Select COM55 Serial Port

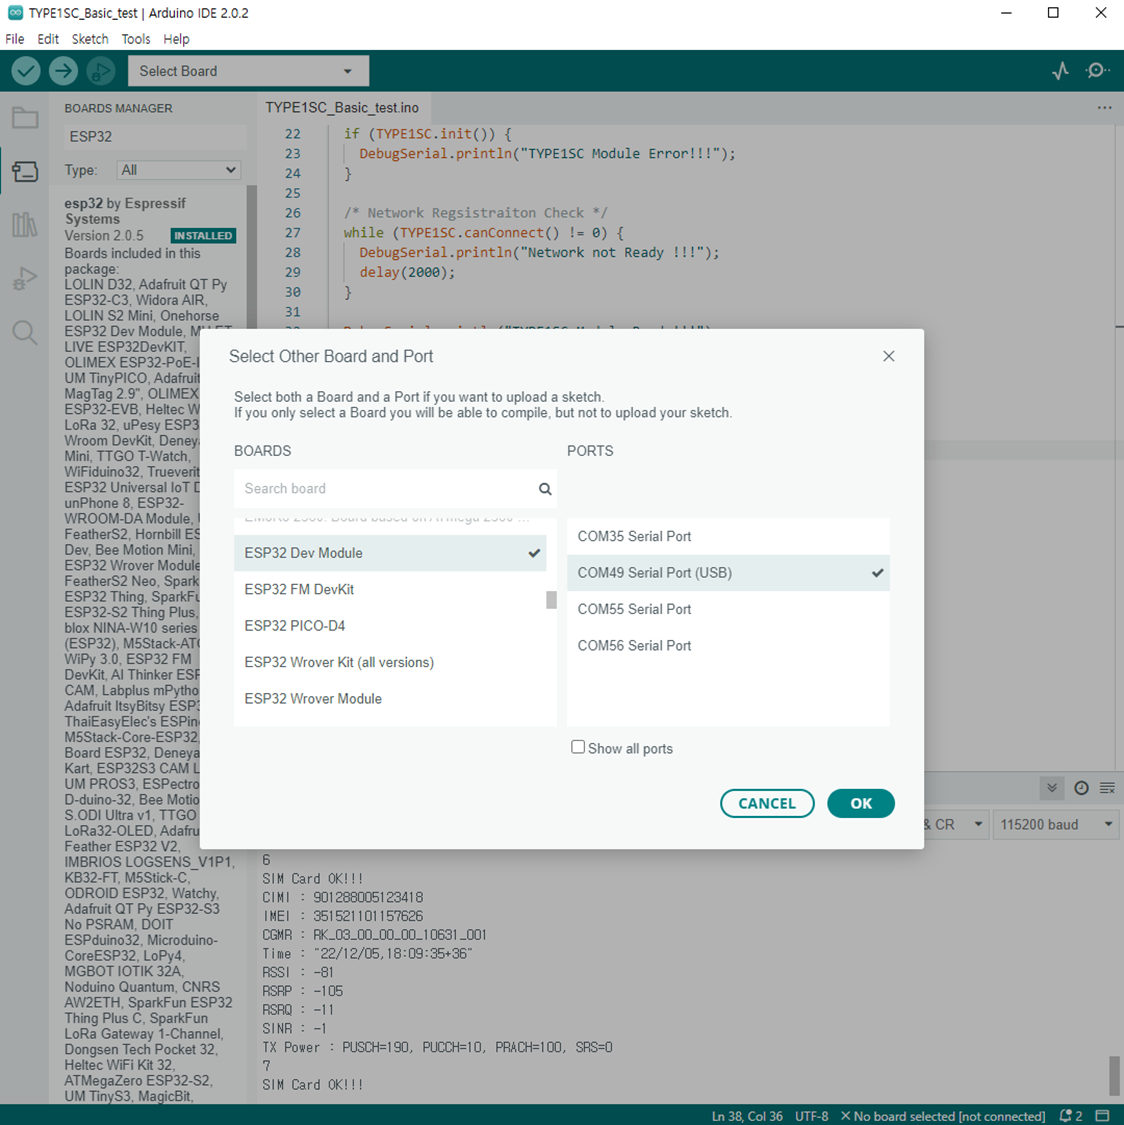[x=728, y=609]
